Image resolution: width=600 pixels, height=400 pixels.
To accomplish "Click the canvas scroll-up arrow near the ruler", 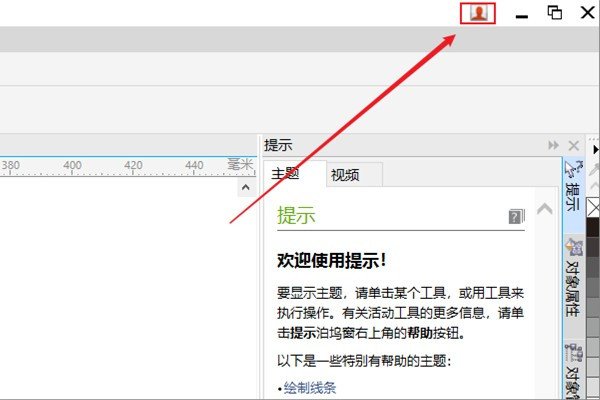I will 246,187.
